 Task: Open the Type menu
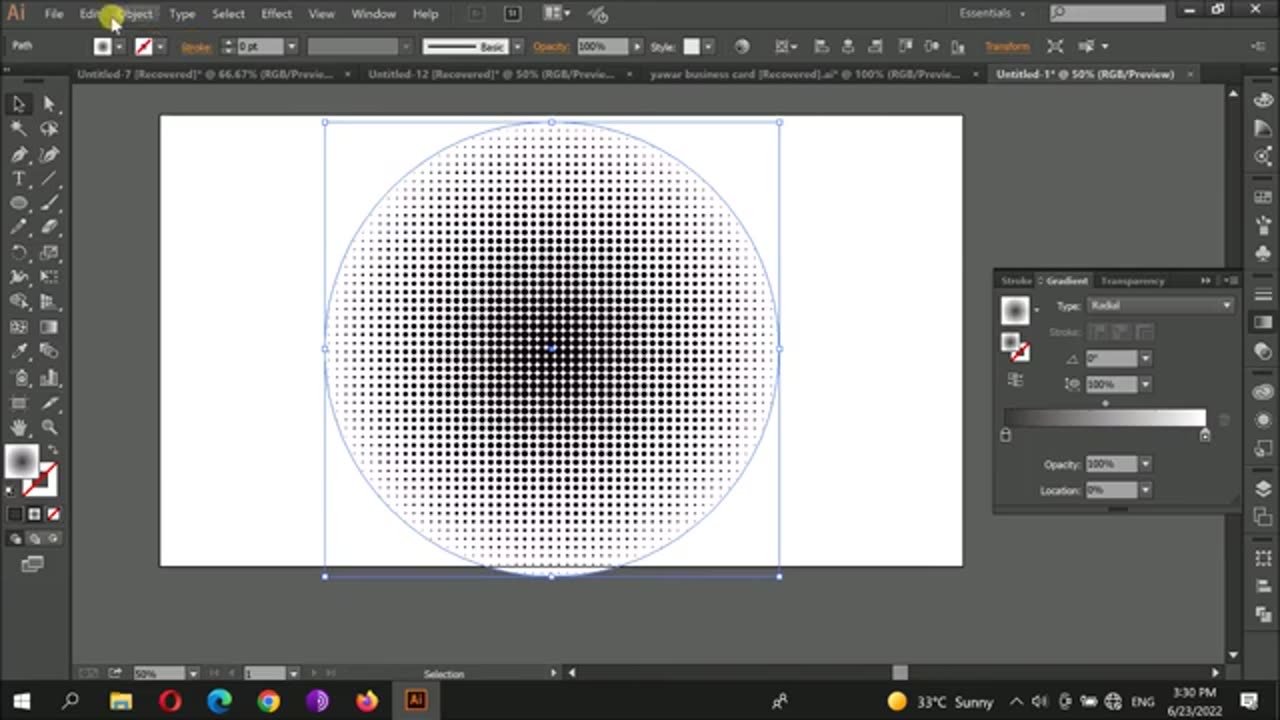pos(182,14)
